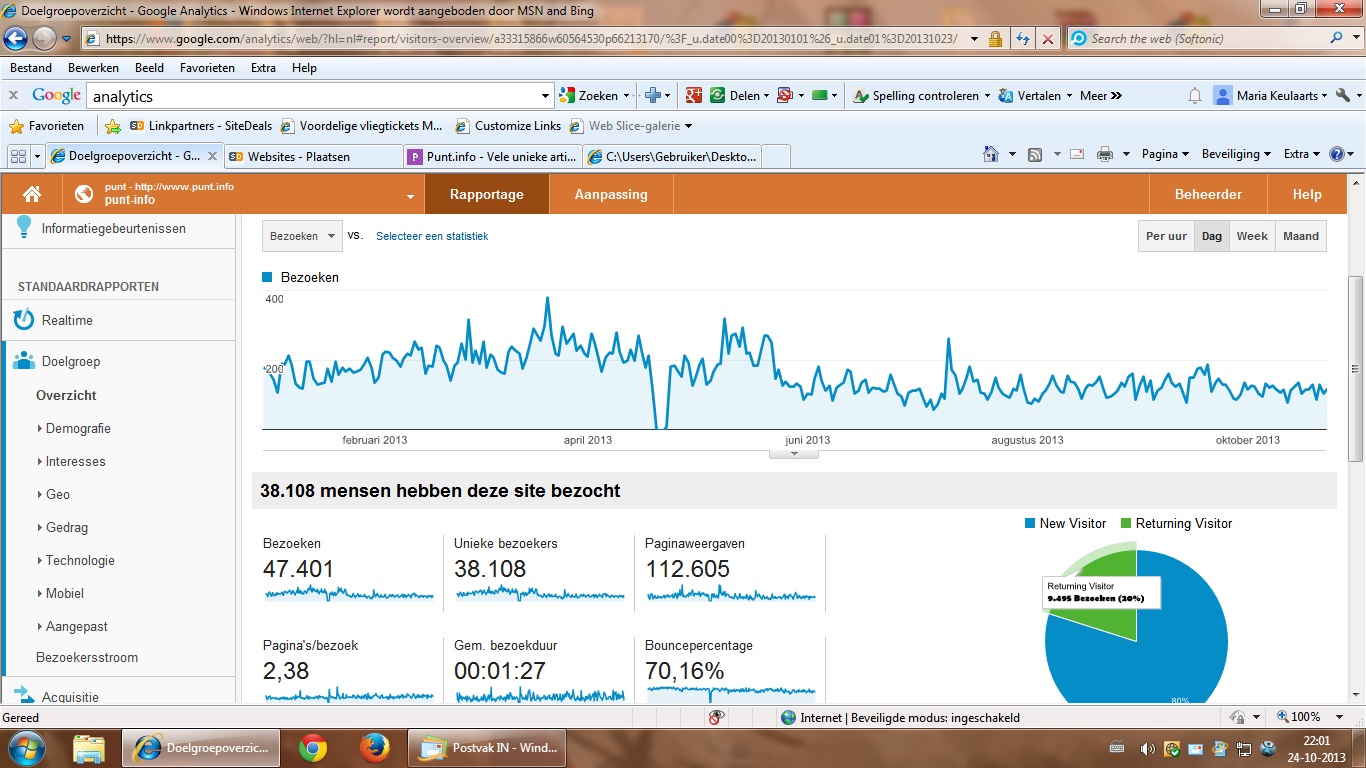Open the Beheerder tab
The height and width of the screenshot is (768, 1366).
tap(1208, 194)
